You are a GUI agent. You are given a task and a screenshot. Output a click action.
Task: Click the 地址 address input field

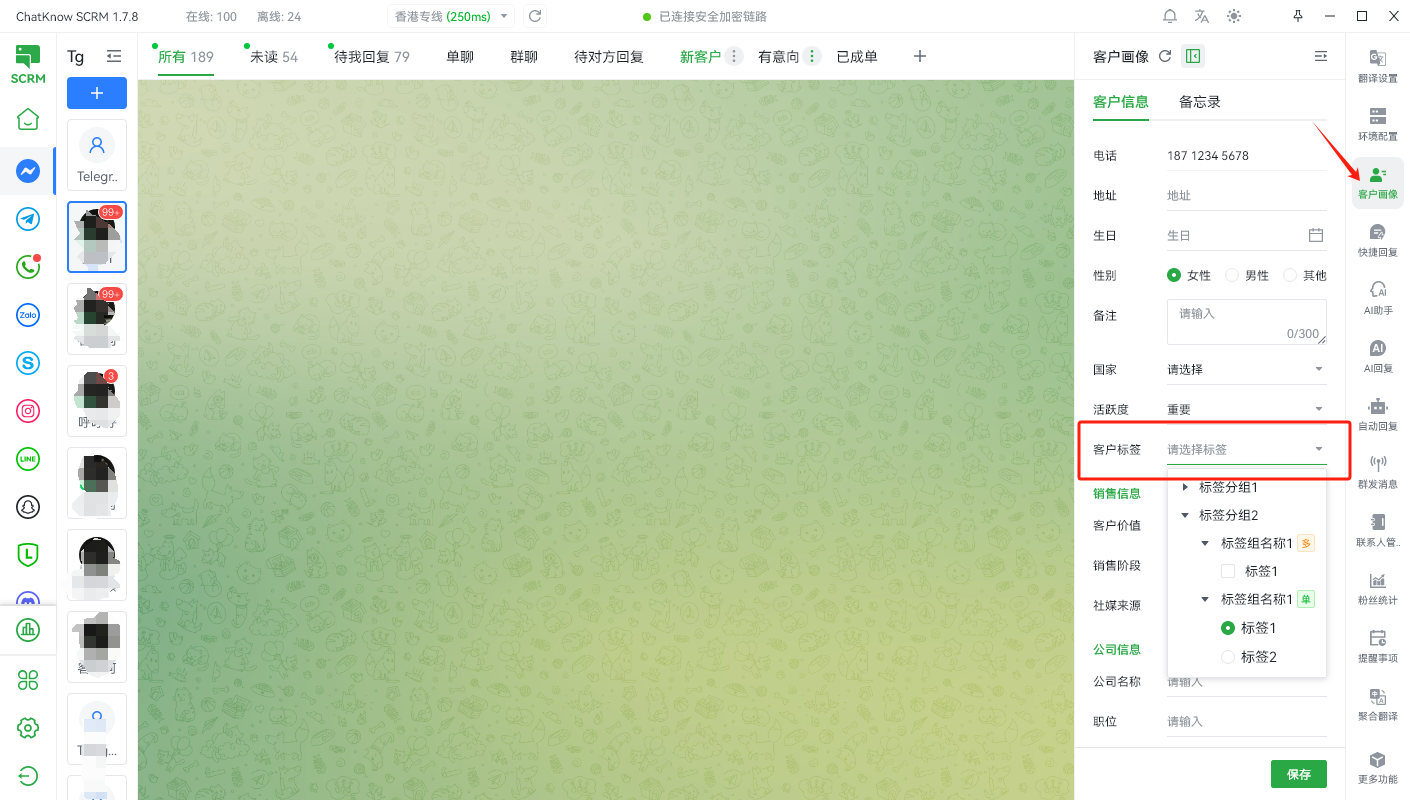point(1246,196)
